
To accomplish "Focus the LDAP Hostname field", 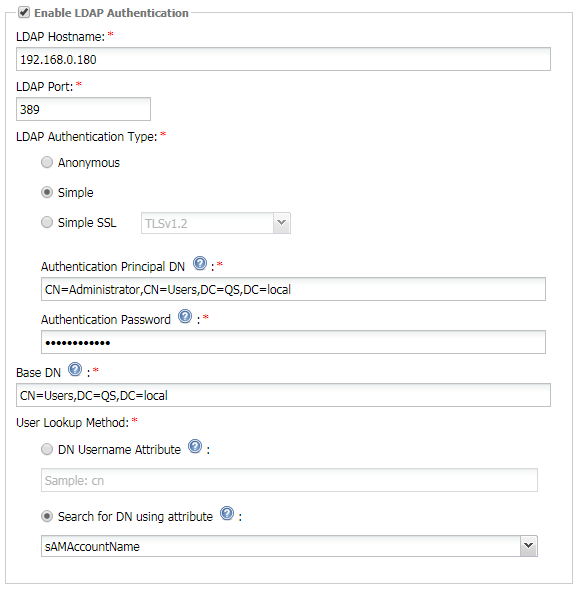I will coord(283,59).
